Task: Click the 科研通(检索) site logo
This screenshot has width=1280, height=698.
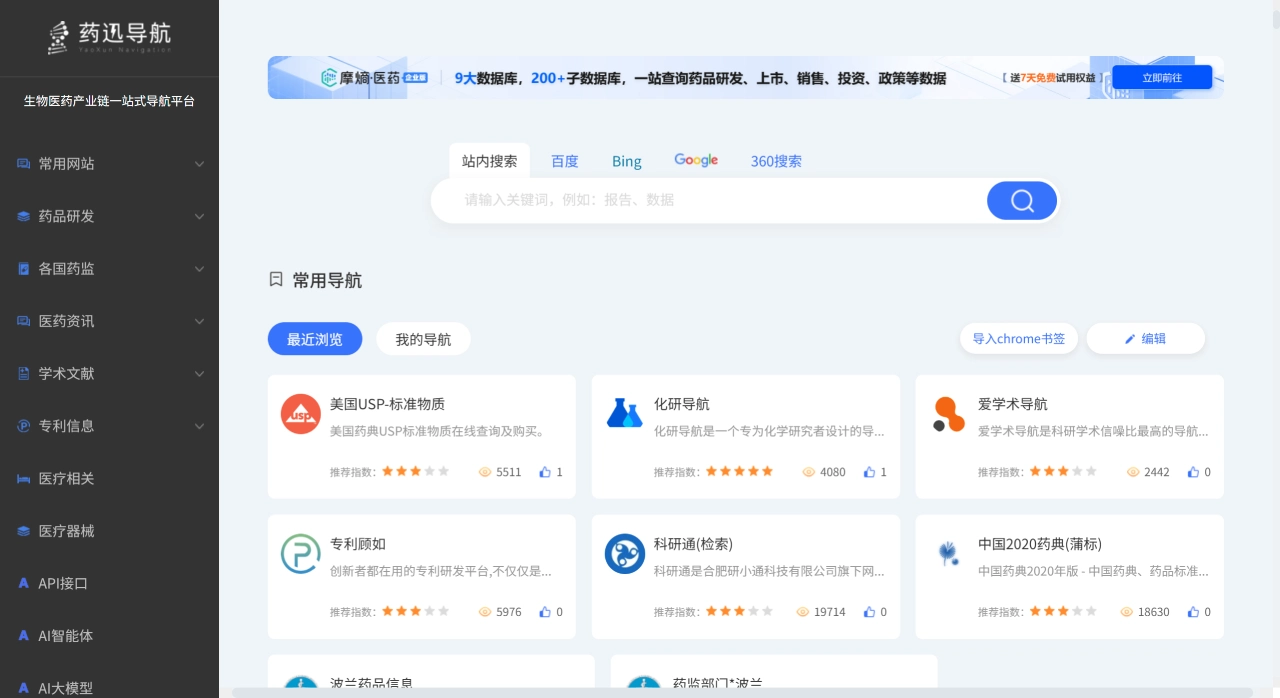Action: click(624, 554)
